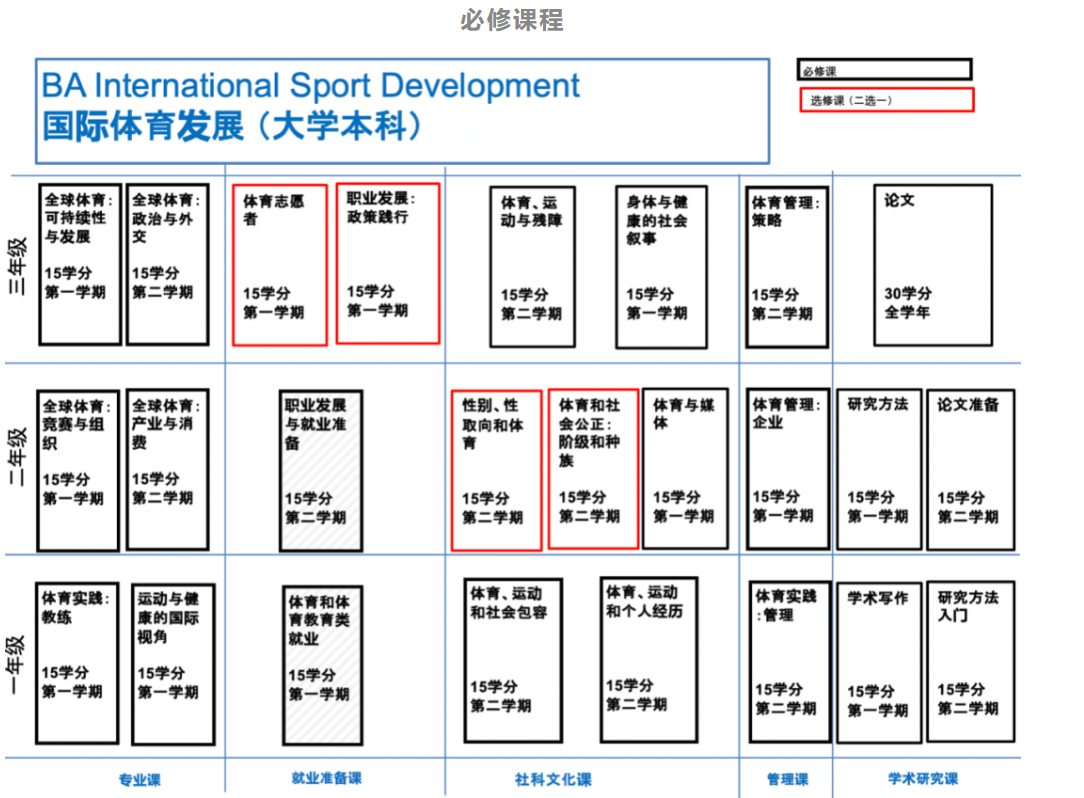1084x798 pixels.
Task: Select the 全球体育:可持续性与发展 course box
Action: 80,264
